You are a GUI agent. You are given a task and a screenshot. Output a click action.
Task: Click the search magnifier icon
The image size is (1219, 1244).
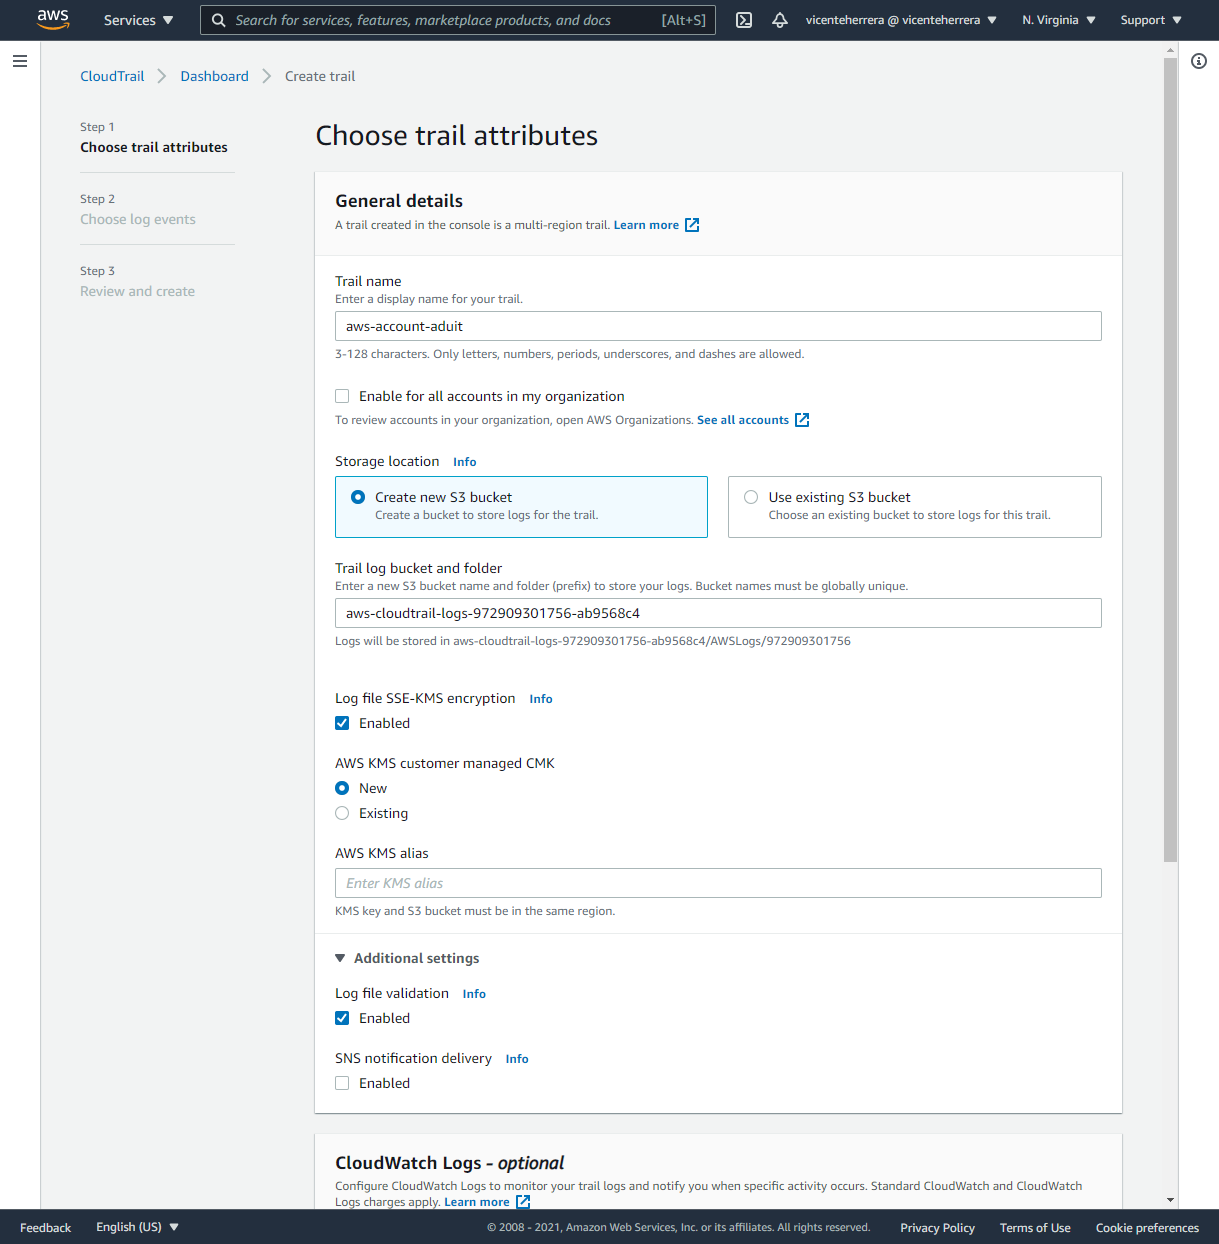219,20
